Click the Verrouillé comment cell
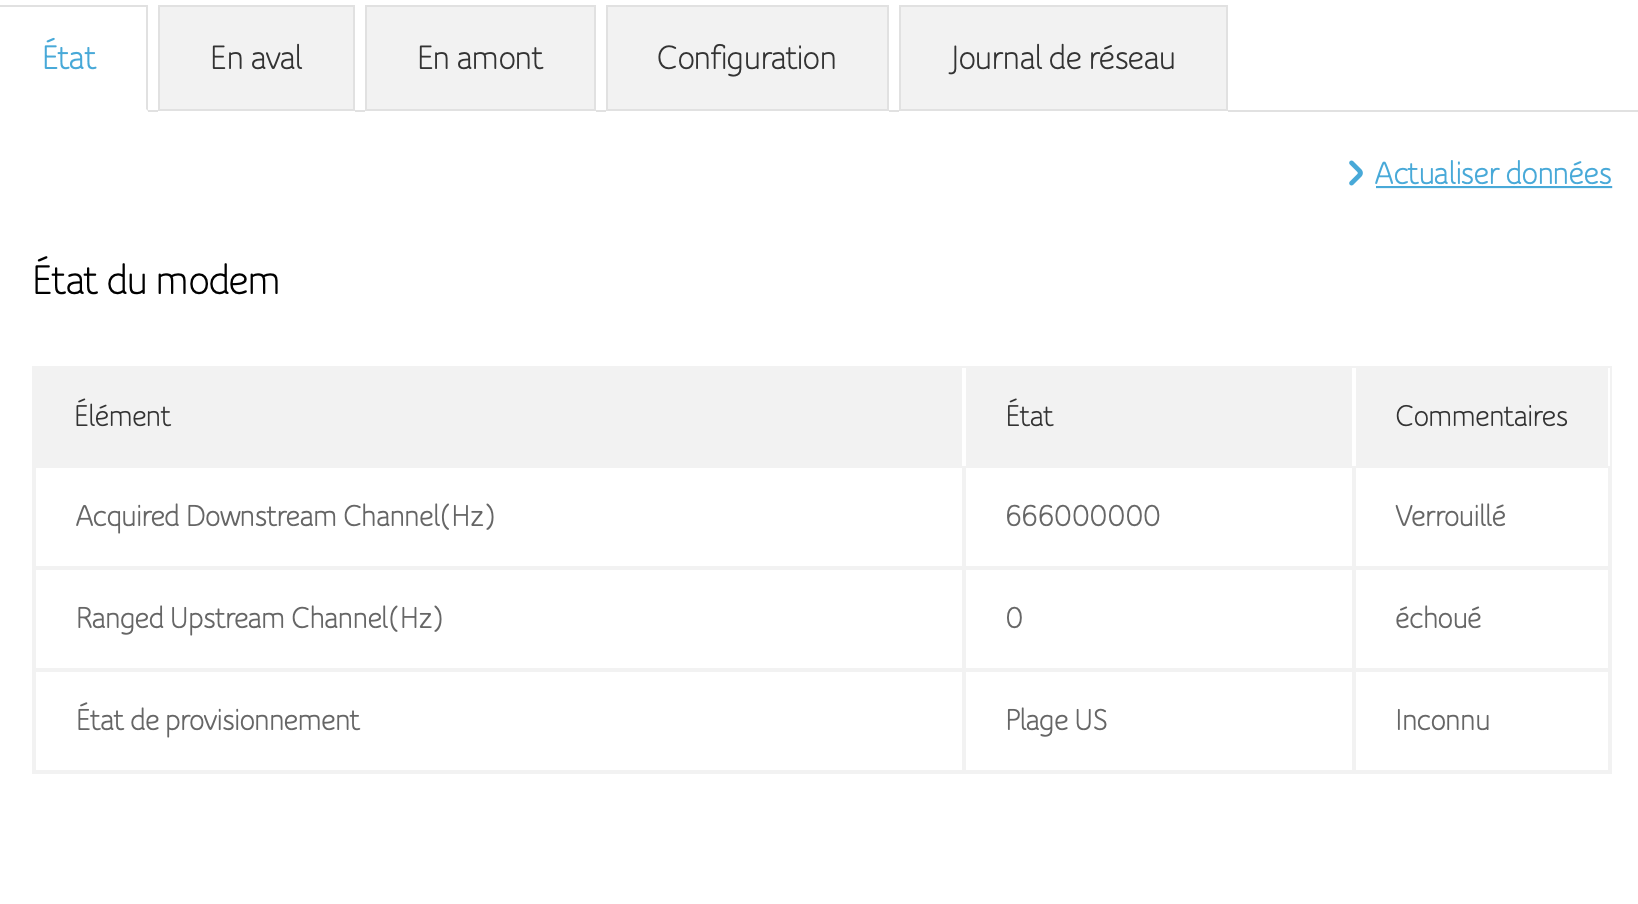 tap(1450, 516)
